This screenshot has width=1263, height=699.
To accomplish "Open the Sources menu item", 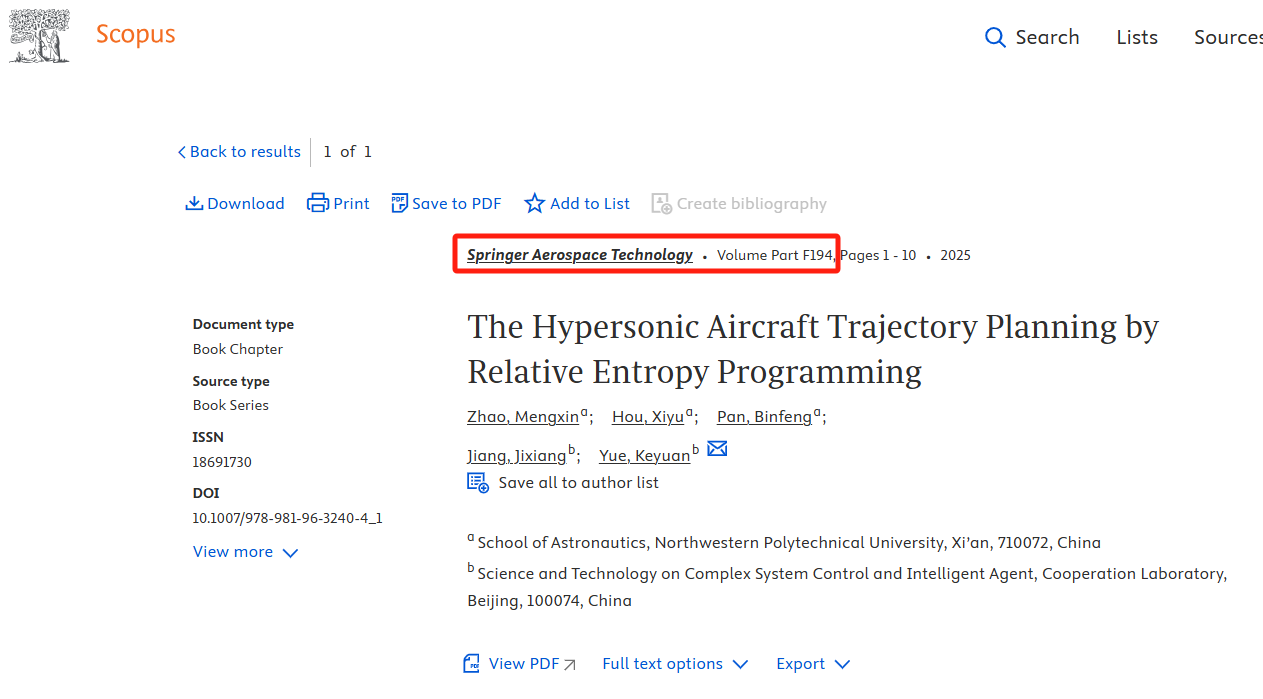I will 1228,38.
